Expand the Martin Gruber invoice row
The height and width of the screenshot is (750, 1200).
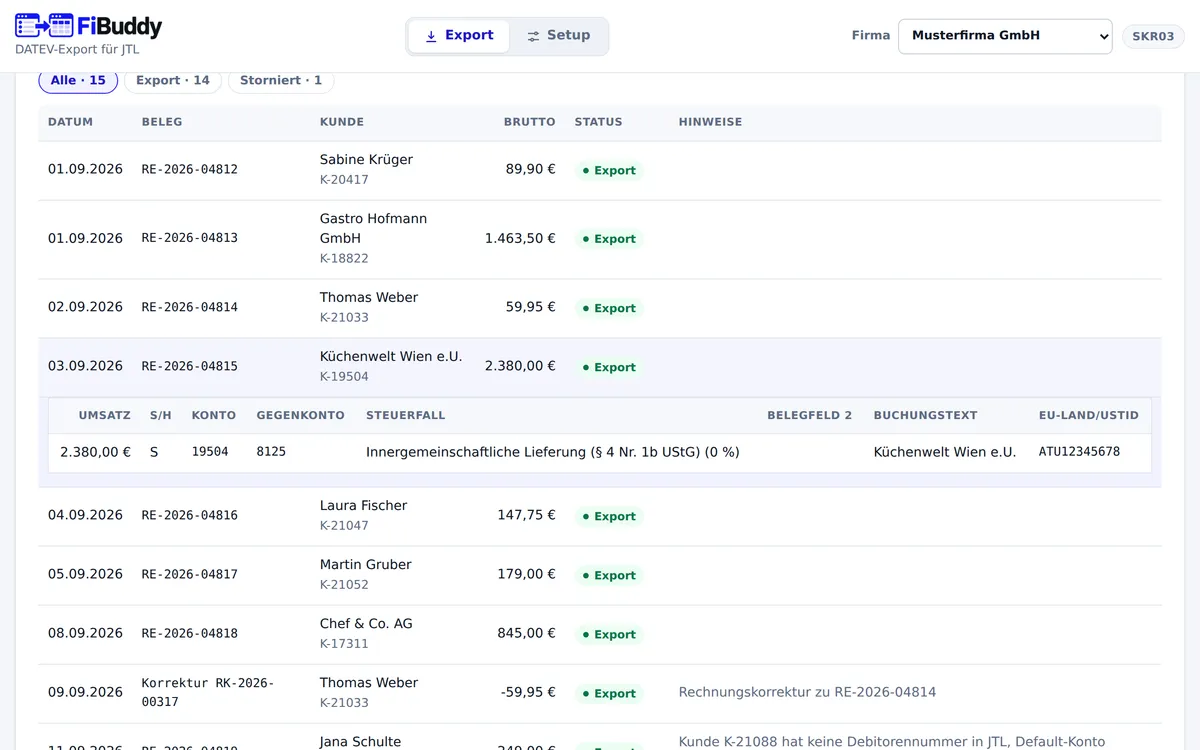(x=600, y=575)
